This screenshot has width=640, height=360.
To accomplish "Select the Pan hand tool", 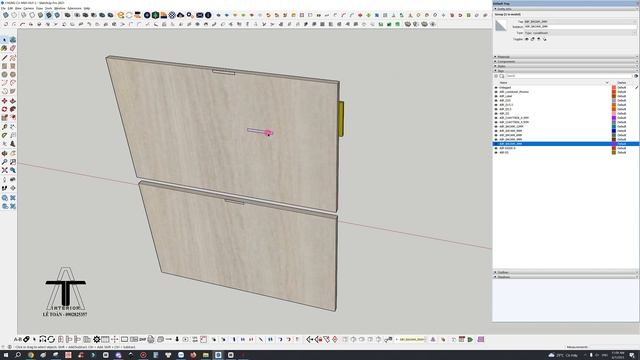I will tap(13, 153).
